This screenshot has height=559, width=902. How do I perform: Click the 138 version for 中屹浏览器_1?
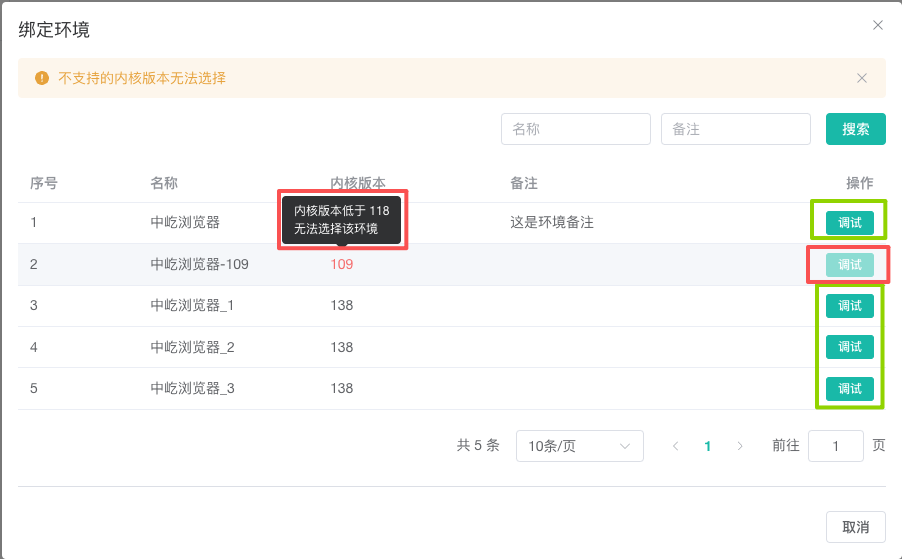[x=342, y=305]
